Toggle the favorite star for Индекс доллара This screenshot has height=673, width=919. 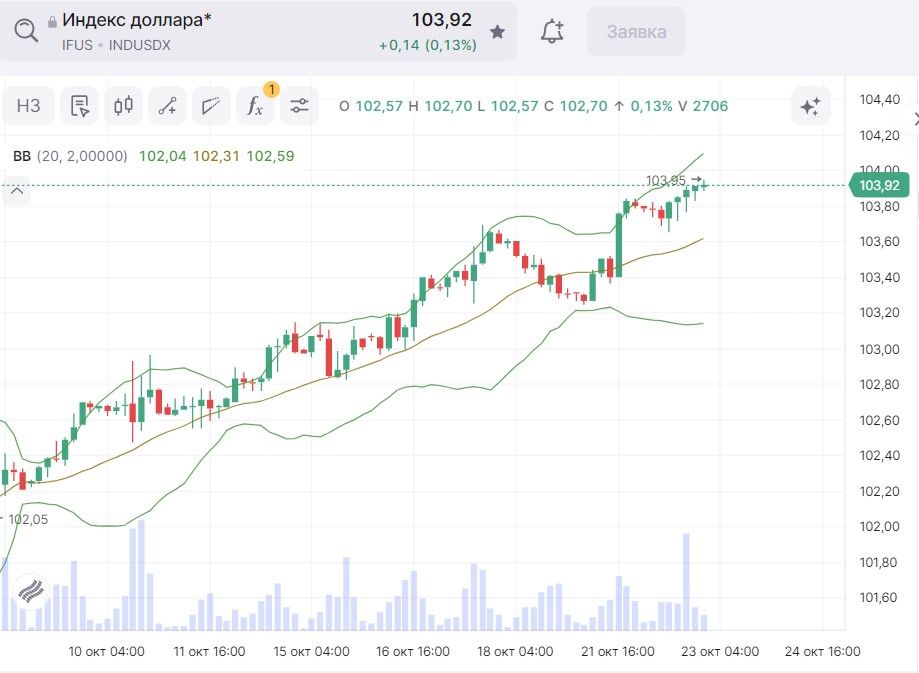pyautogui.click(x=497, y=32)
